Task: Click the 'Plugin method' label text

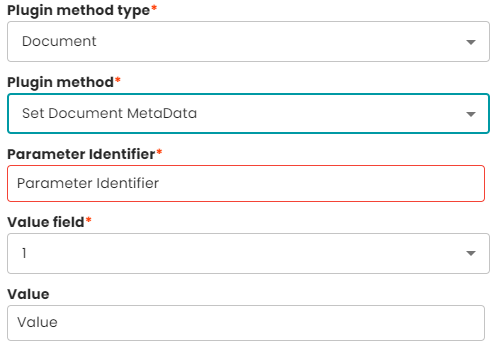Action: click(60, 82)
